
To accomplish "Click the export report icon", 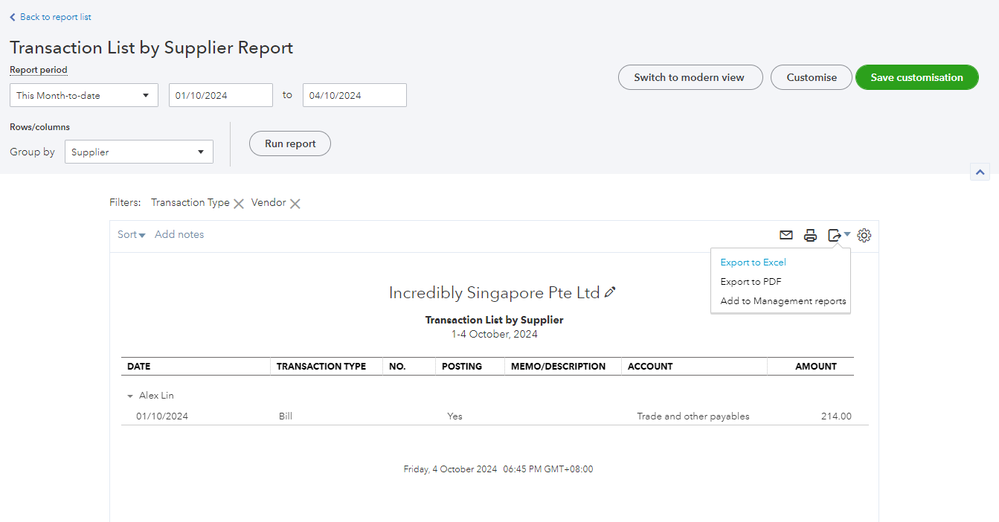I will [x=836, y=235].
